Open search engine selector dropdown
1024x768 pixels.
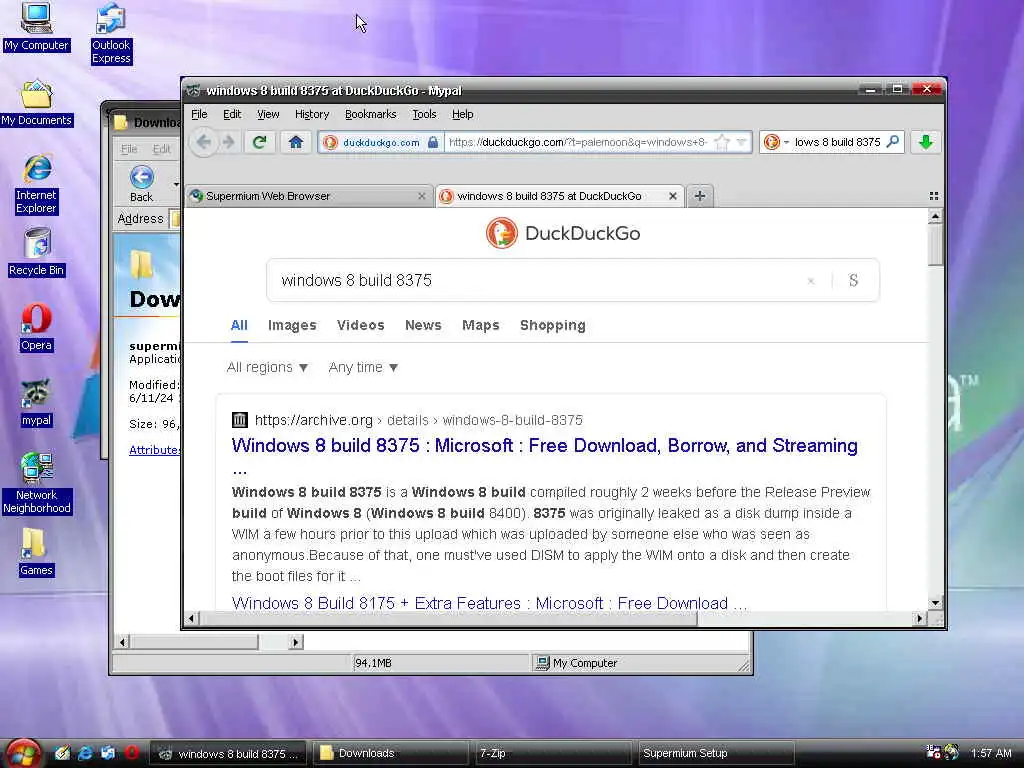pos(775,142)
